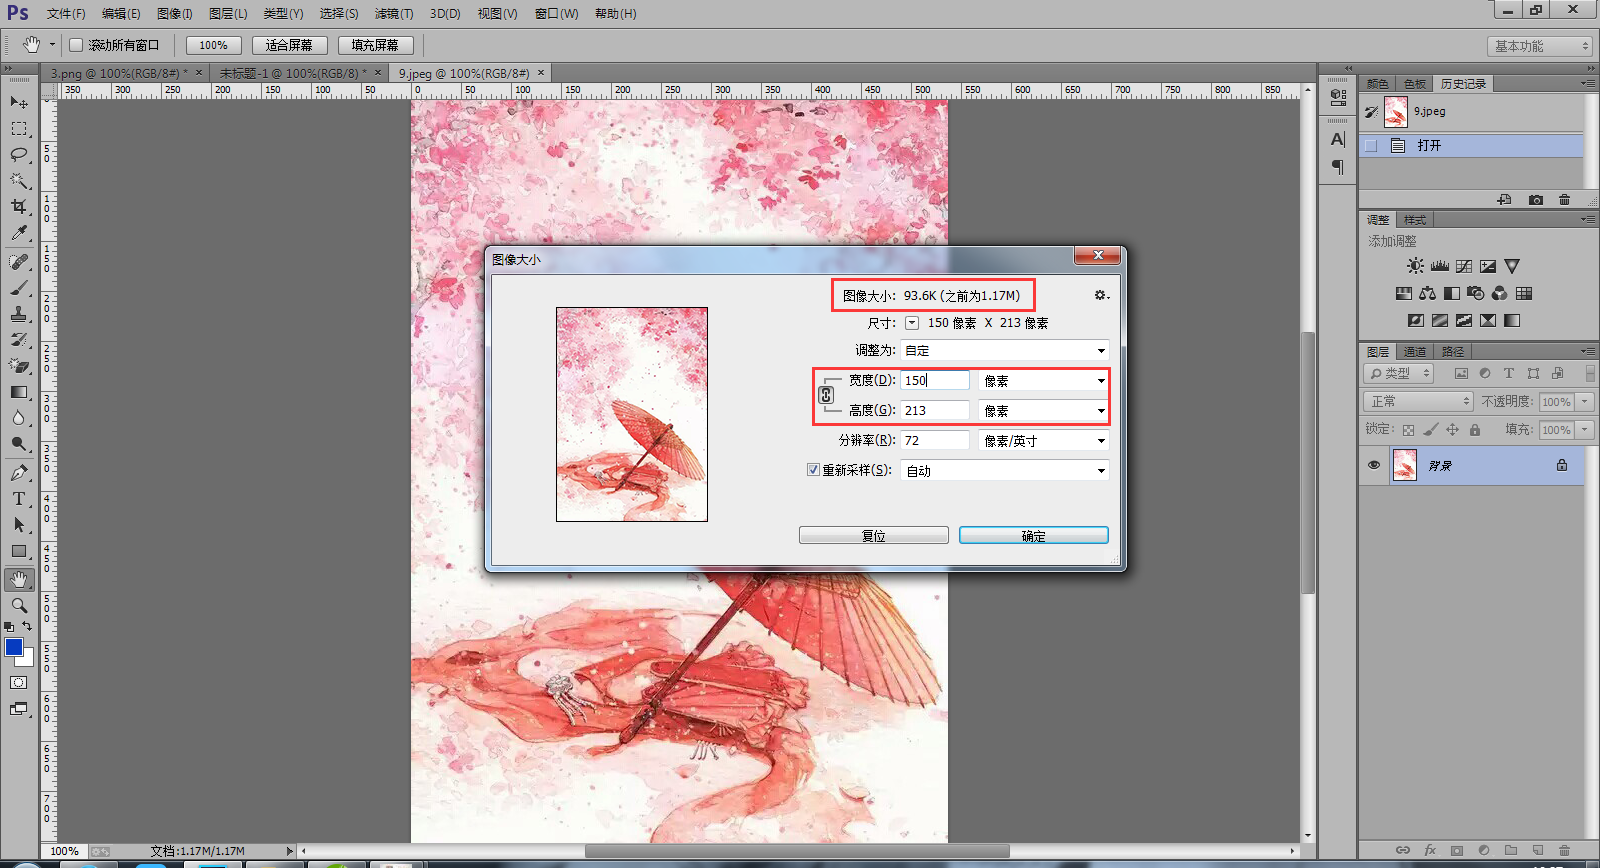Open dialog gear settings icon

1101,295
